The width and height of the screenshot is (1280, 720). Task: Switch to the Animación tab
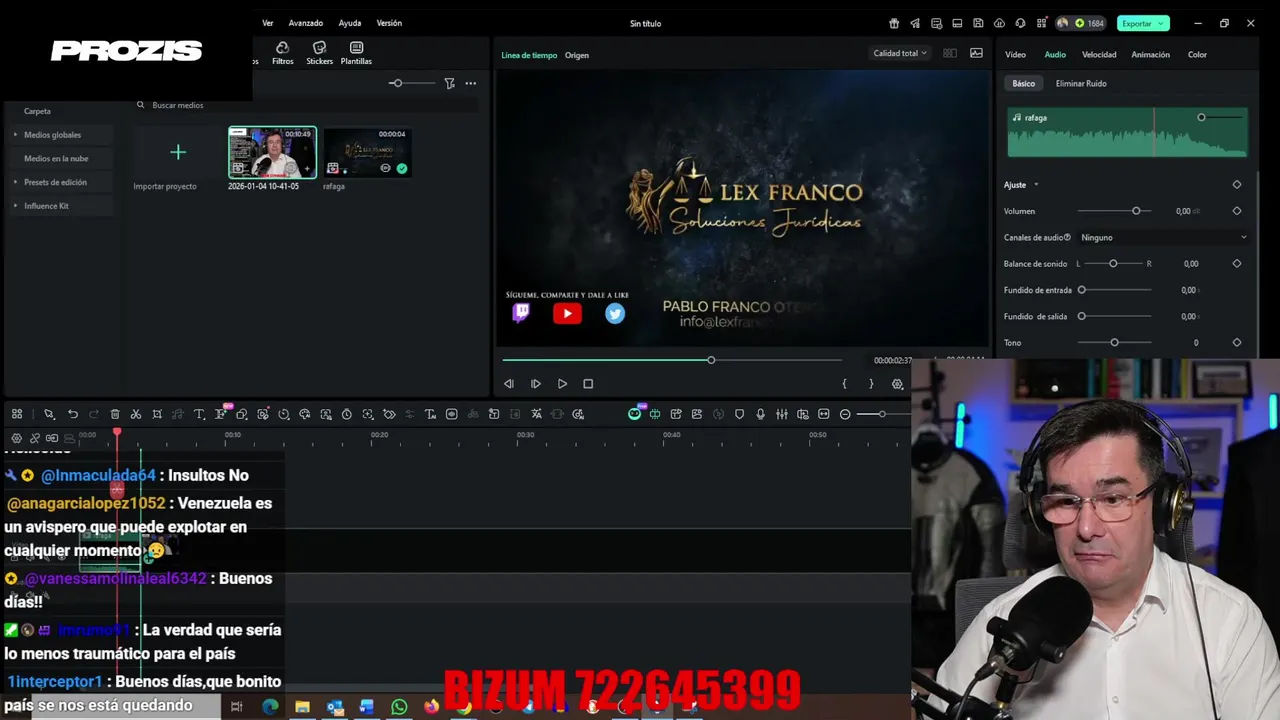(x=1150, y=54)
